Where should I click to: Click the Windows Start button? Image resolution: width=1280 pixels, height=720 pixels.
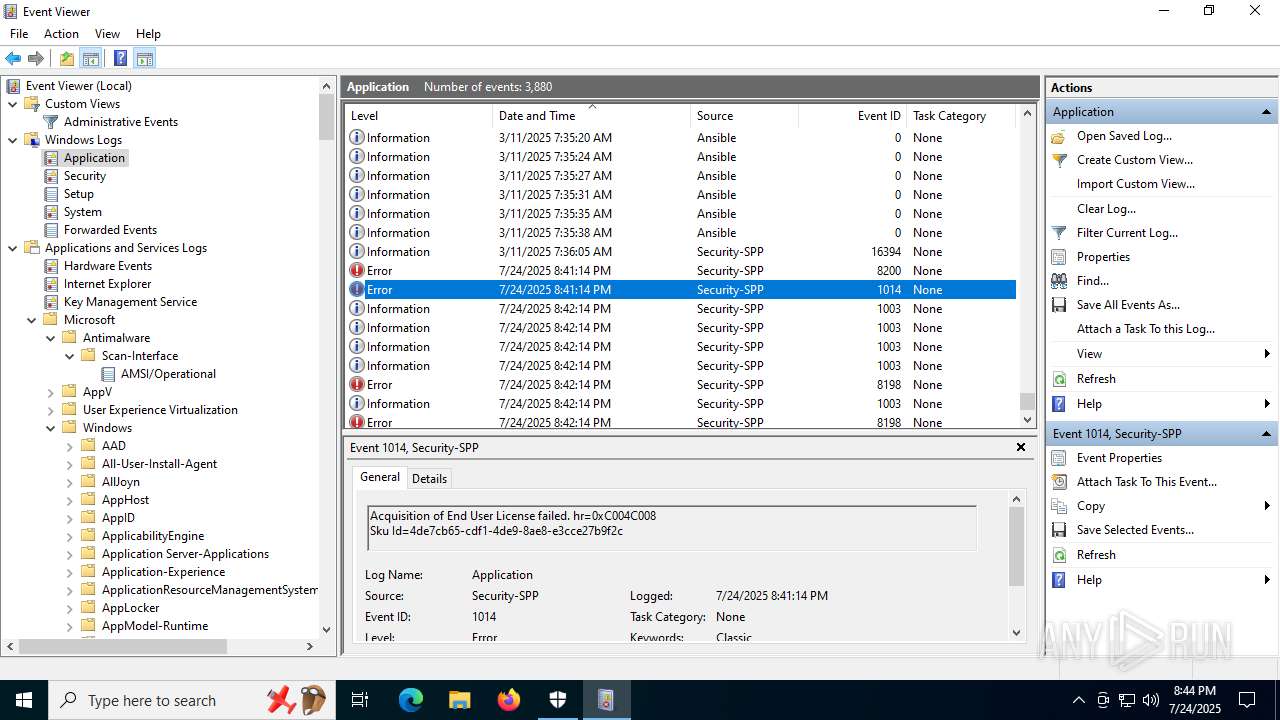23,700
